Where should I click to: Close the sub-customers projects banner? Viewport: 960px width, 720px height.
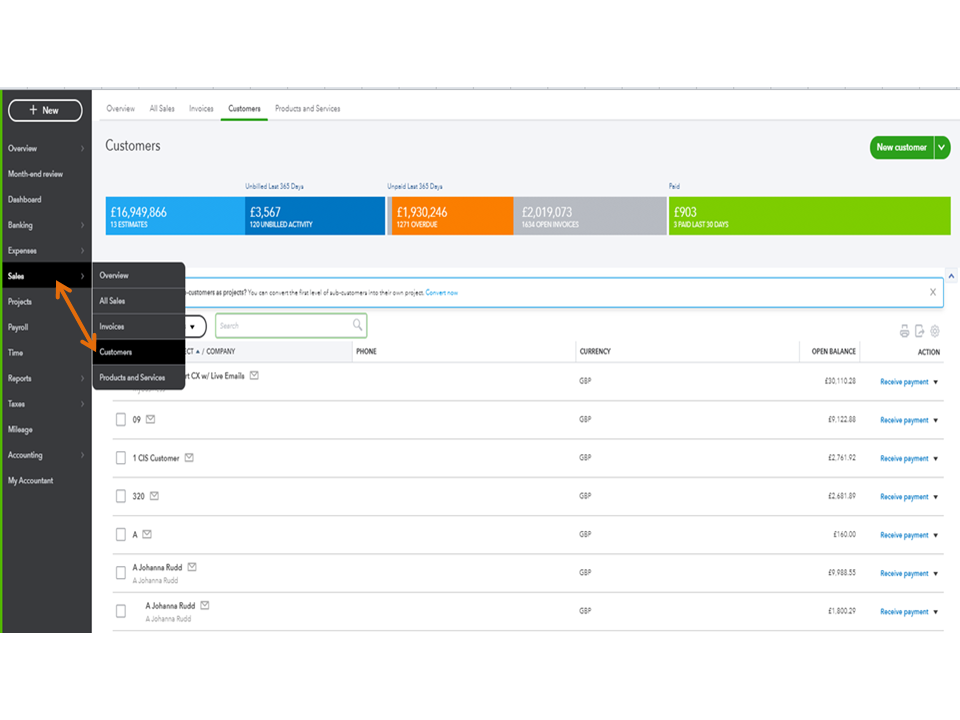(x=932, y=292)
